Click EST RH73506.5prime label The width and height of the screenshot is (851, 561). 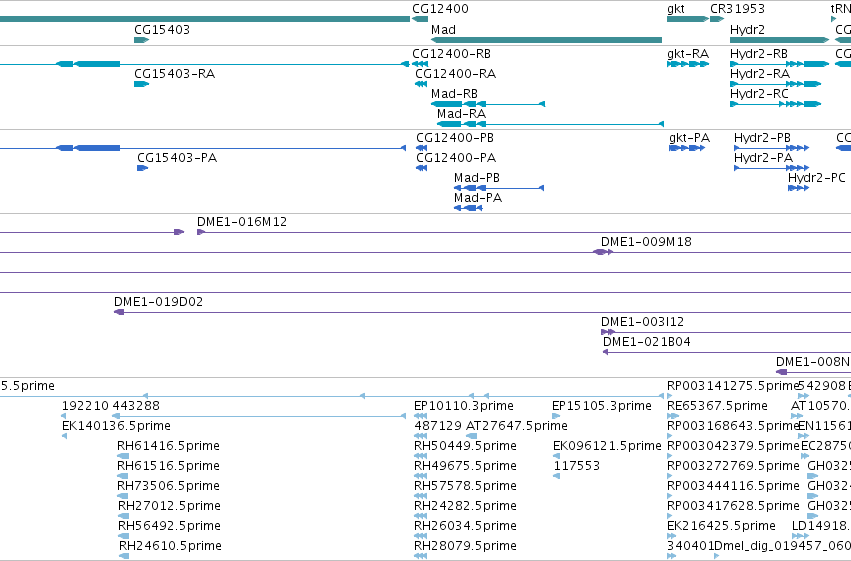(168, 486)
